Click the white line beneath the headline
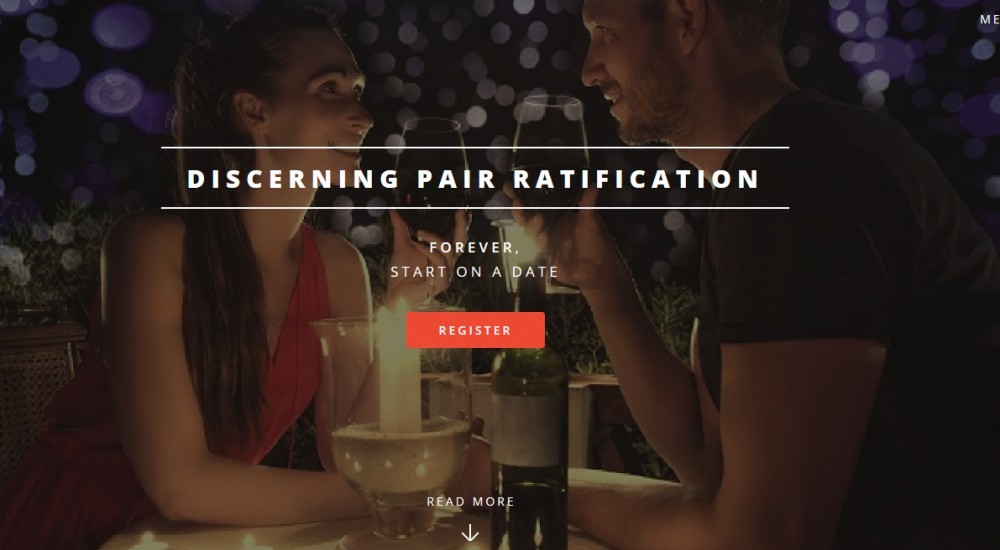Image resolution: width=1000 pixels, height=550 pixels. pyautogui.click(x=475, y=208)
